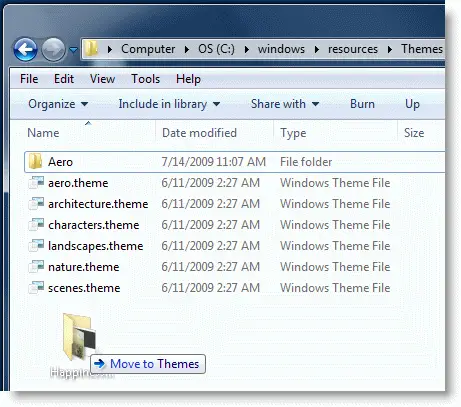Open the Tools menu
Screen dimensions: 461x407
pos(145,79)
